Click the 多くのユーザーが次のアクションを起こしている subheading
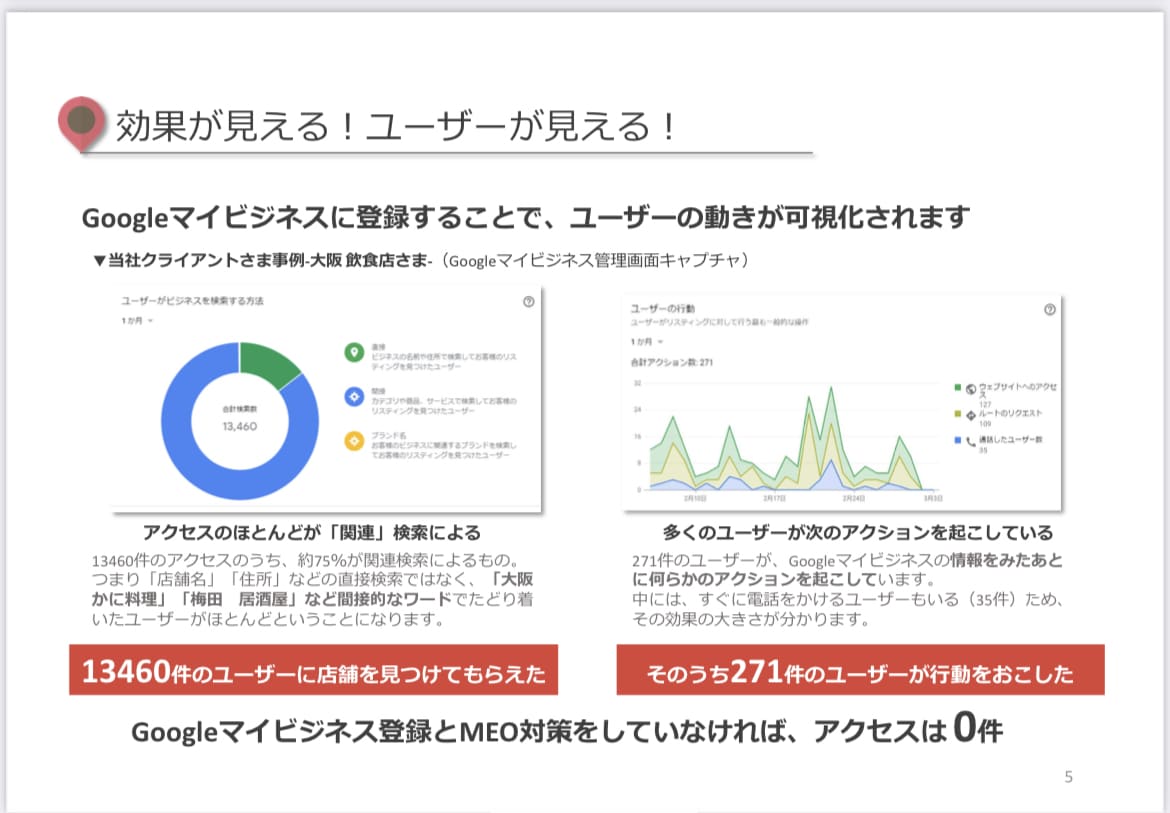The width and height of the screenshot is (1170, 813). pyautogui.click(x=858, y=533)
